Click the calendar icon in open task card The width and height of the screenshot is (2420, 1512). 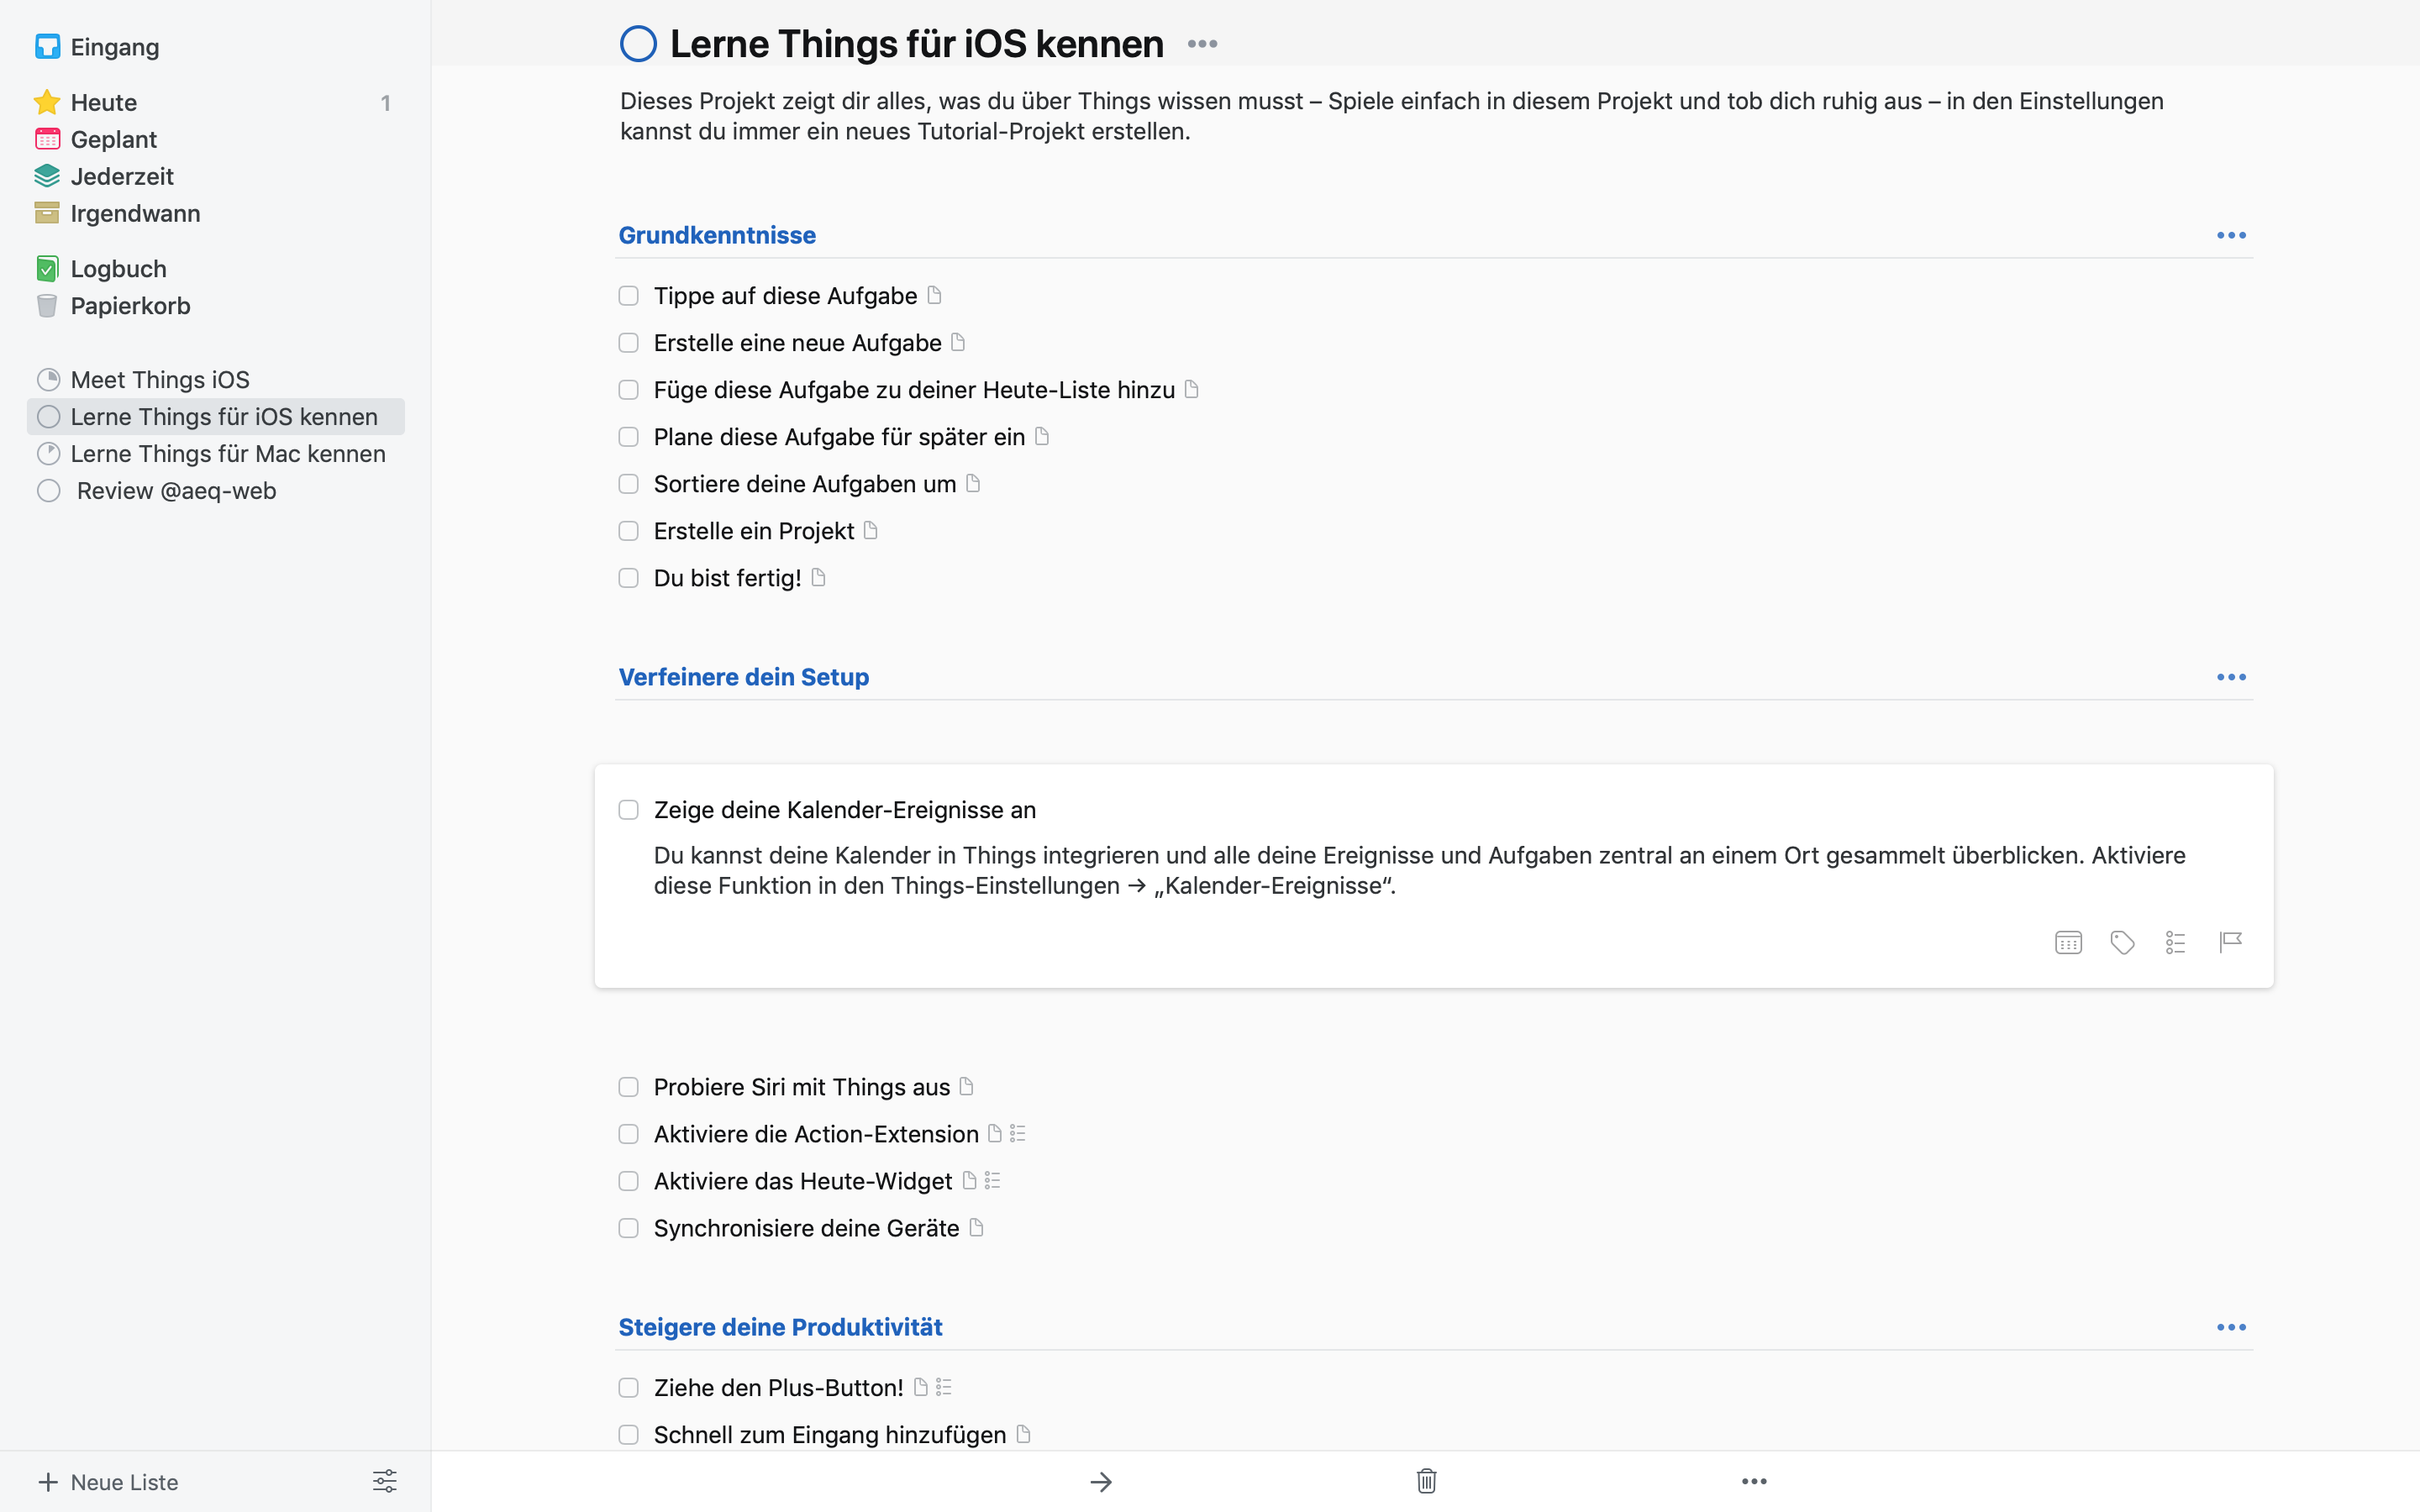[x=2068, y=942]
